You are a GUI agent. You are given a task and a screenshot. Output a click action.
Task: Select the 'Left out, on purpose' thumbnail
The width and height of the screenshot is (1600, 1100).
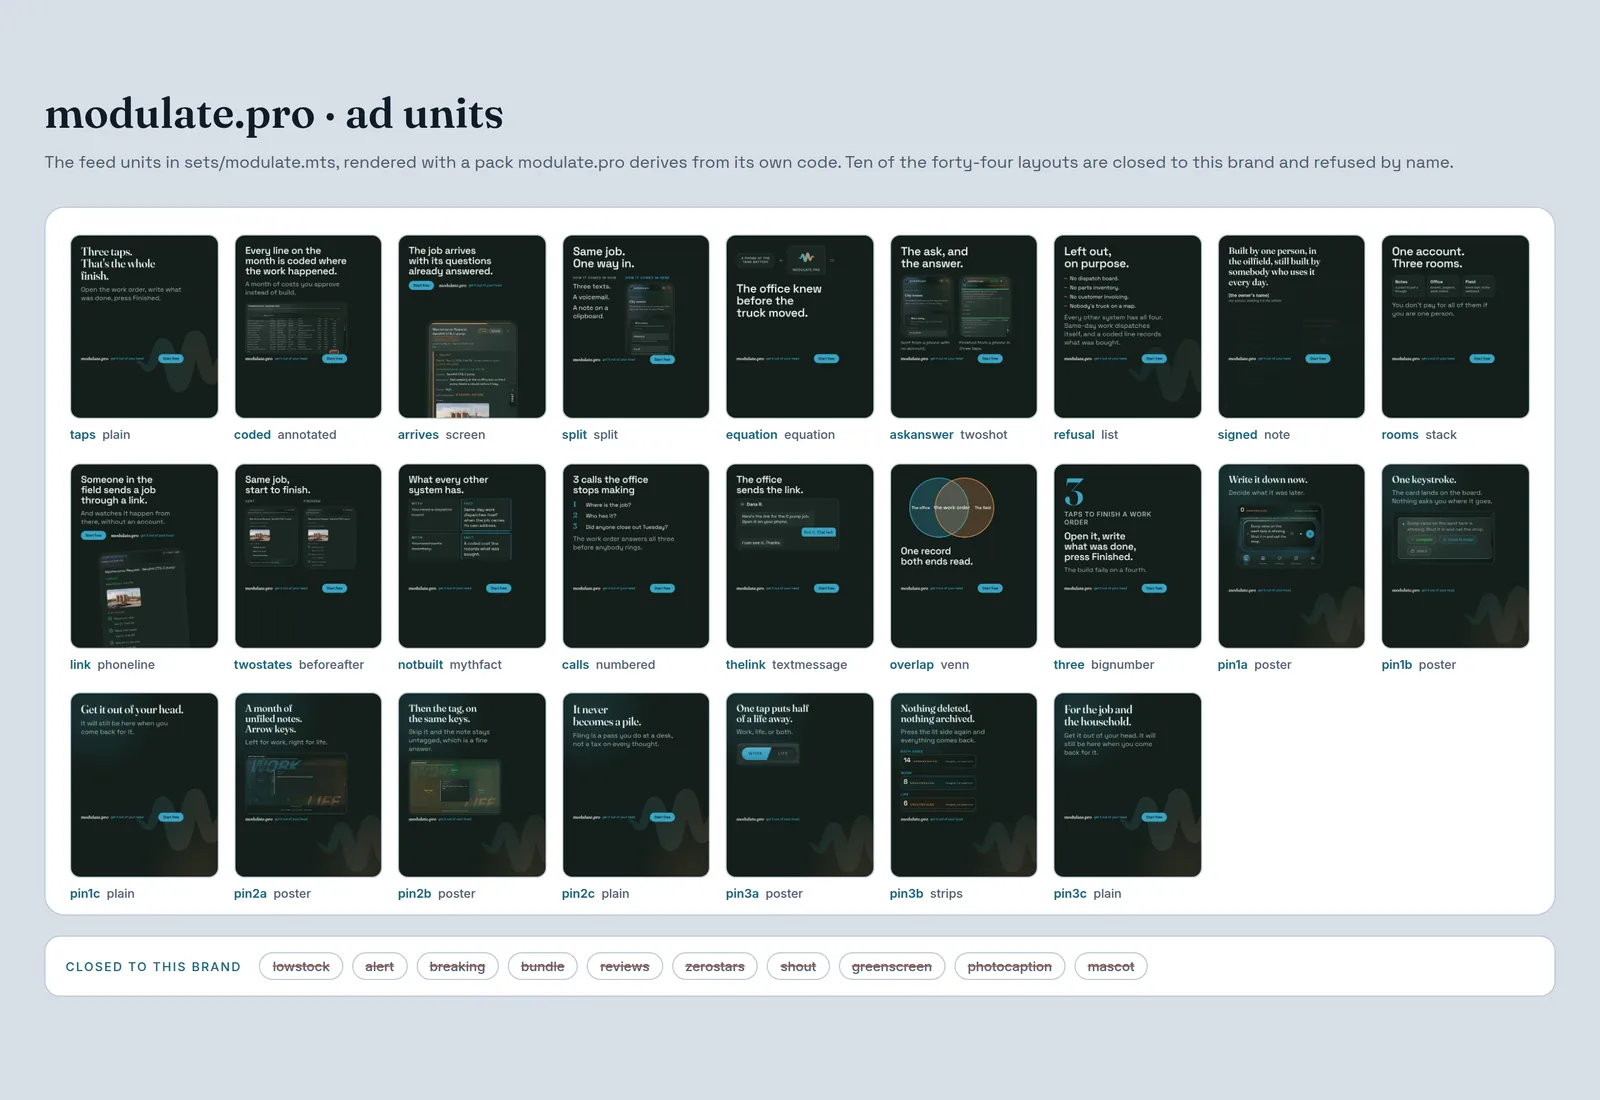click(1128, 326)
